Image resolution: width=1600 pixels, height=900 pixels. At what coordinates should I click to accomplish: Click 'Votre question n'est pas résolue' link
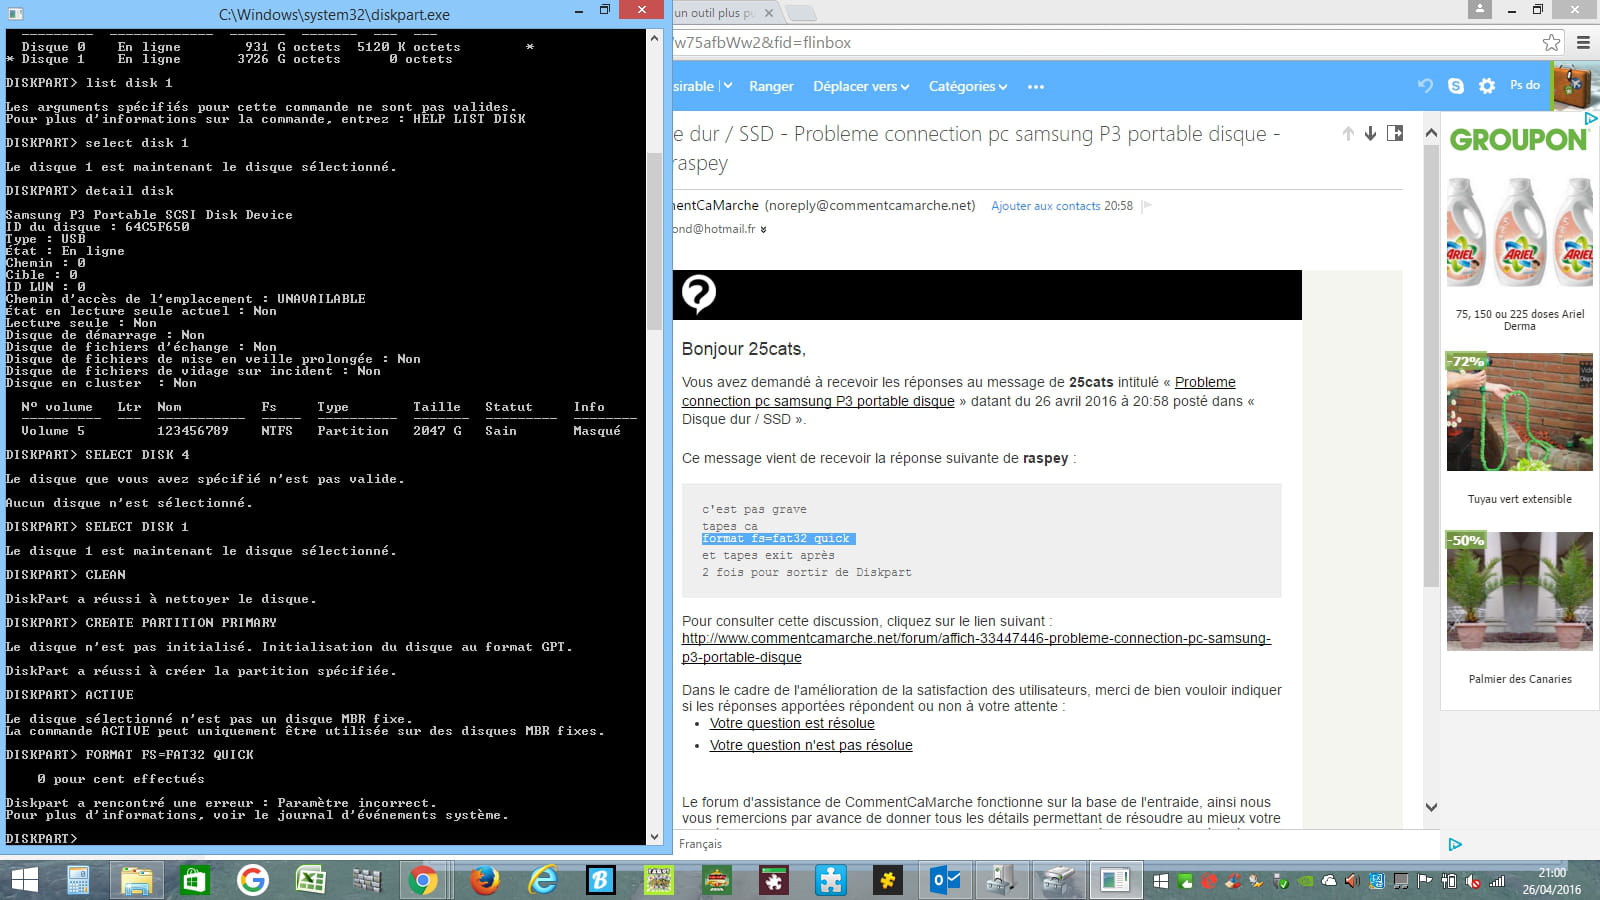(811, 745)
